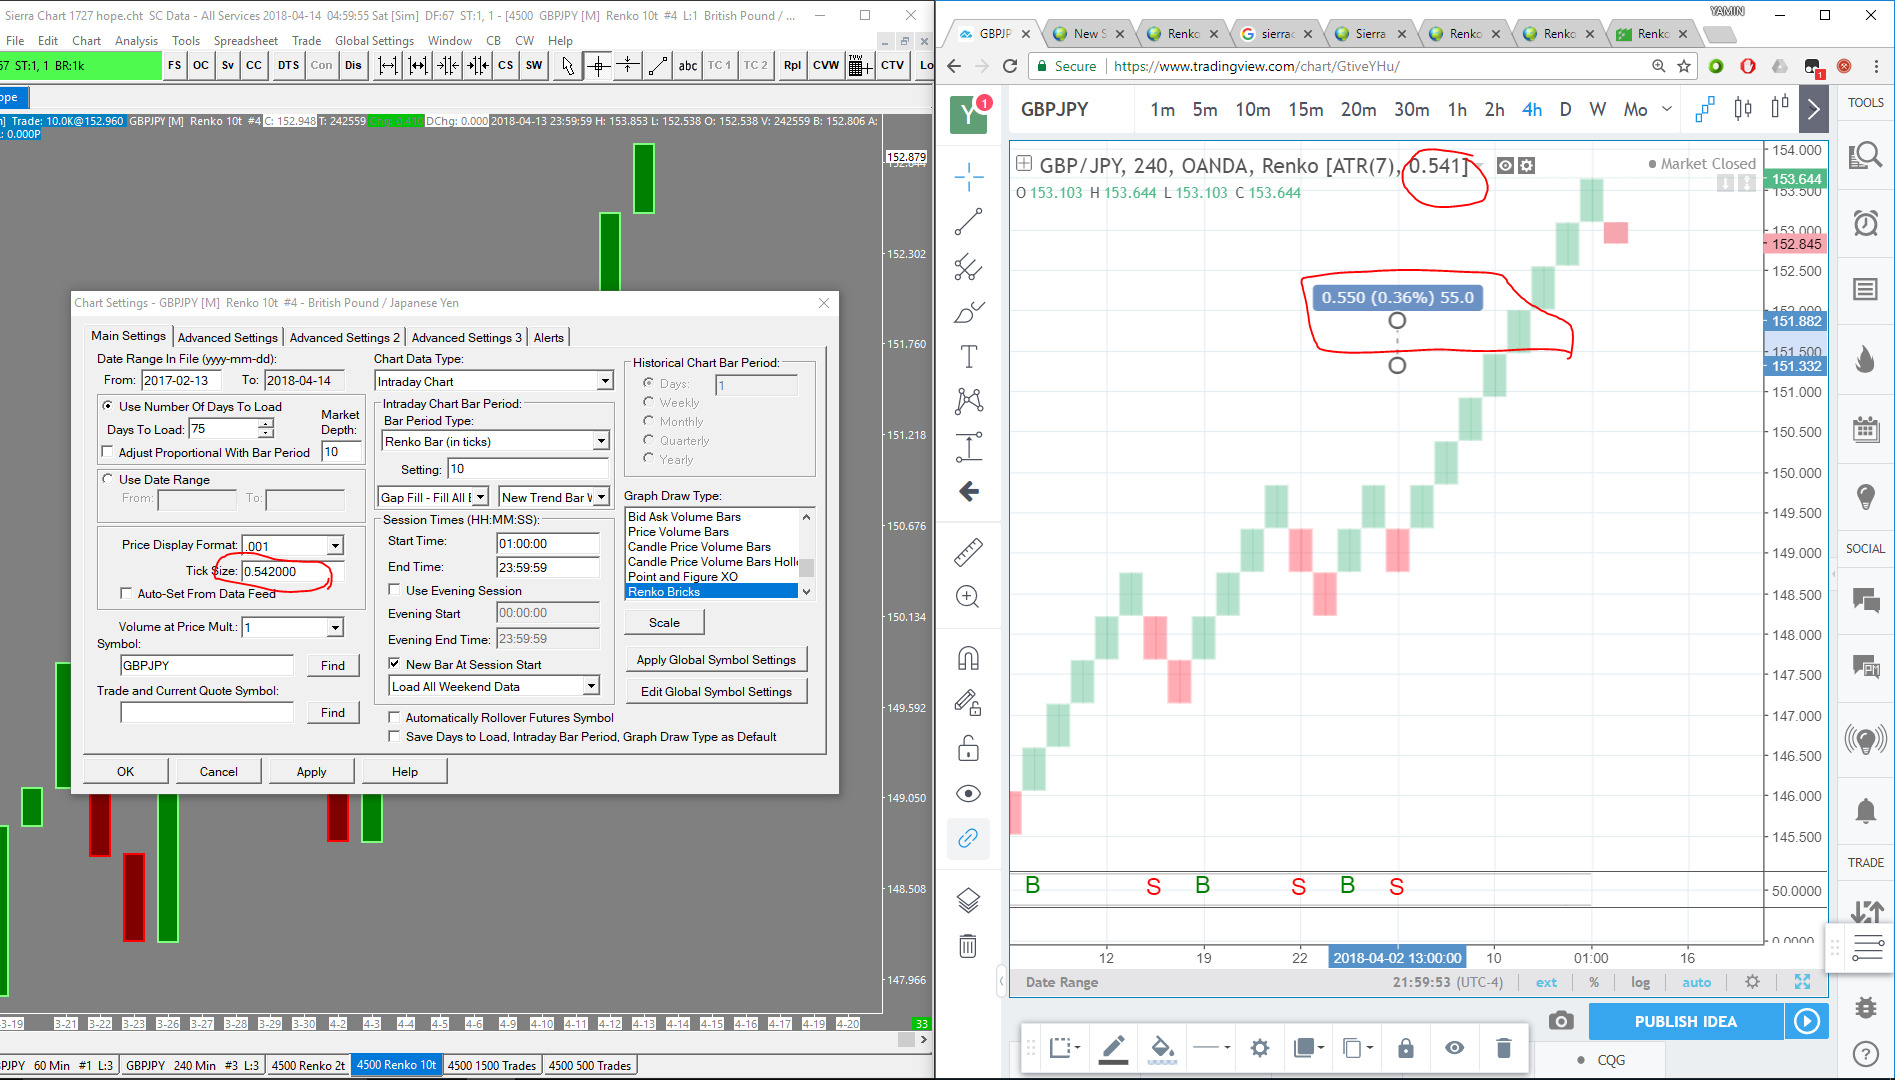Viewport: 1895px width, 1080px height.
Task: Click the Scale button
Action: [x=664, y=622]
